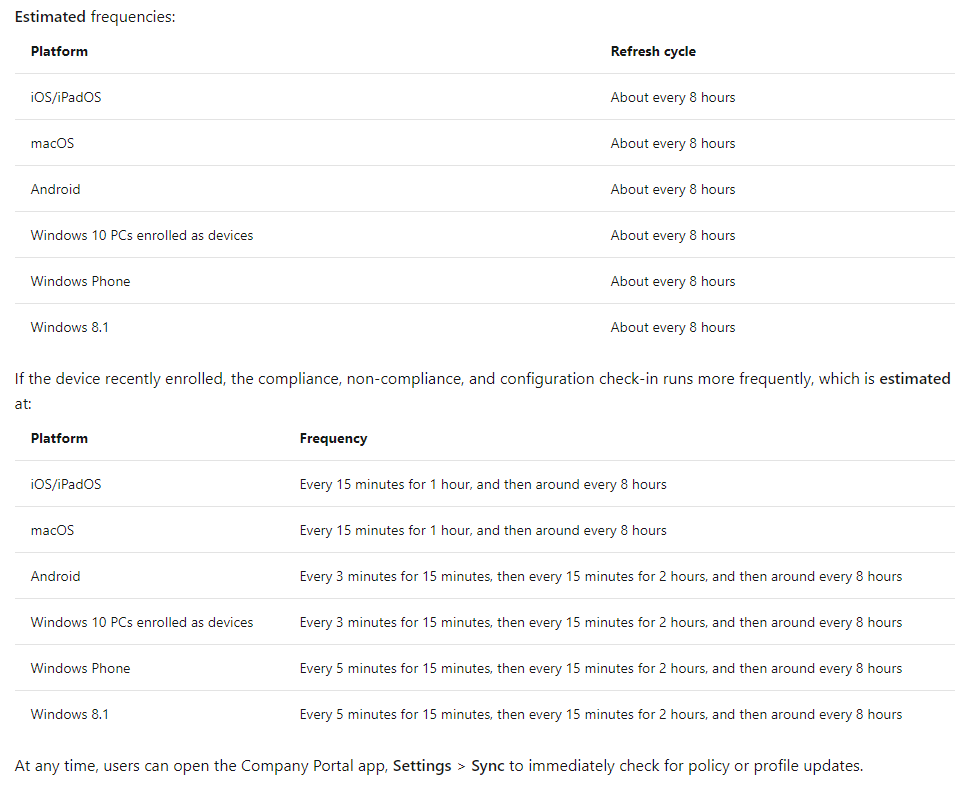
Task: Click iOS/iPadOS 'Every 15 minutes' frequency text
Action: [x=483, y=484]
